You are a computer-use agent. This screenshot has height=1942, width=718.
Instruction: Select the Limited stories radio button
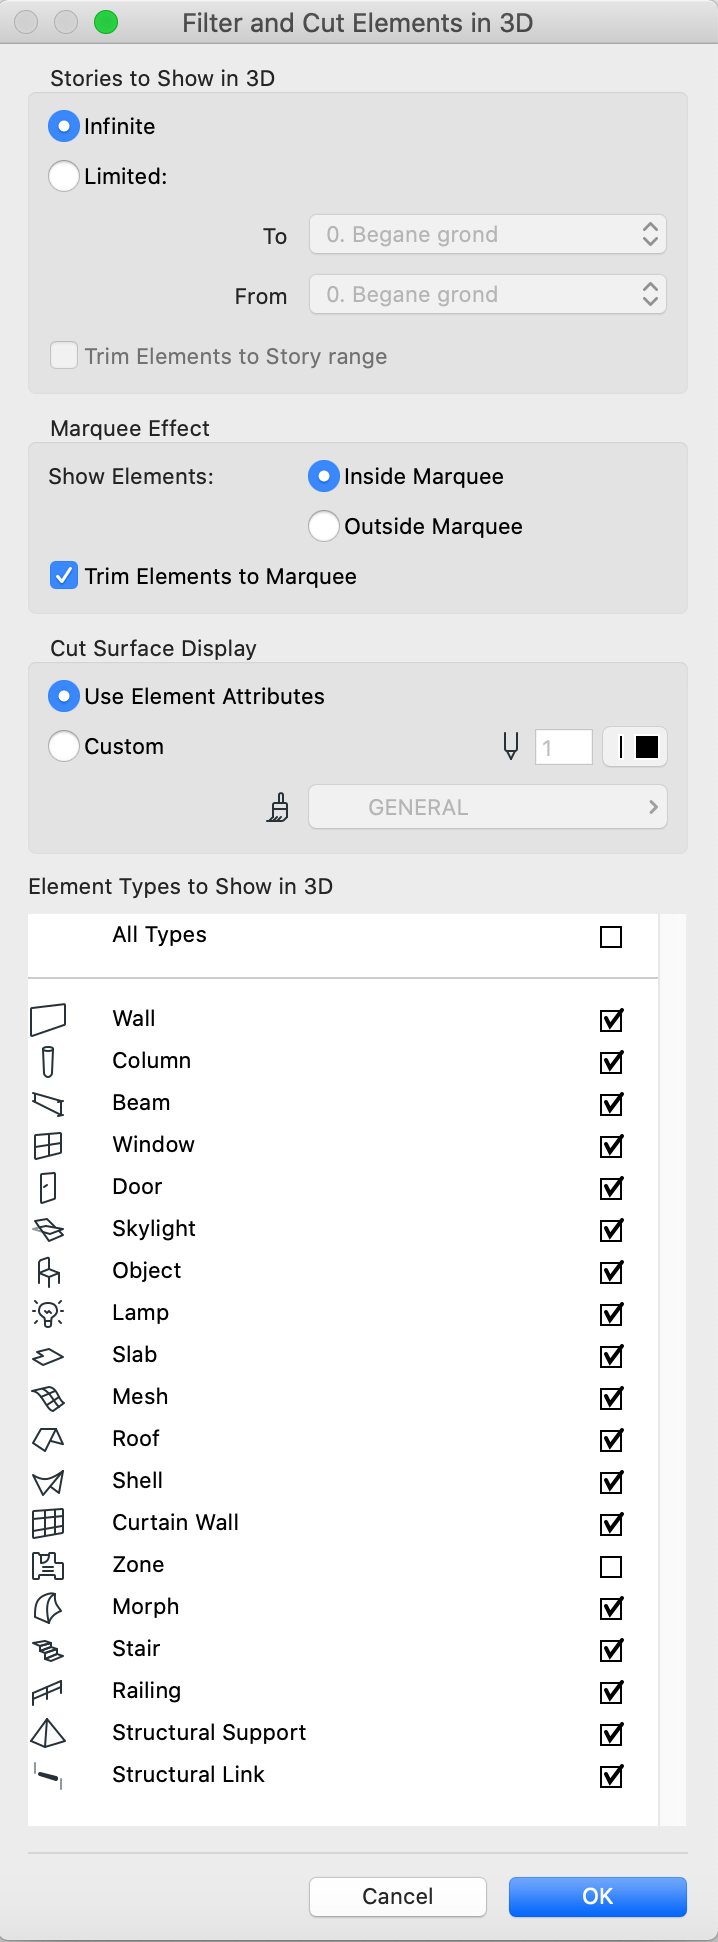(x=64, y=176)
